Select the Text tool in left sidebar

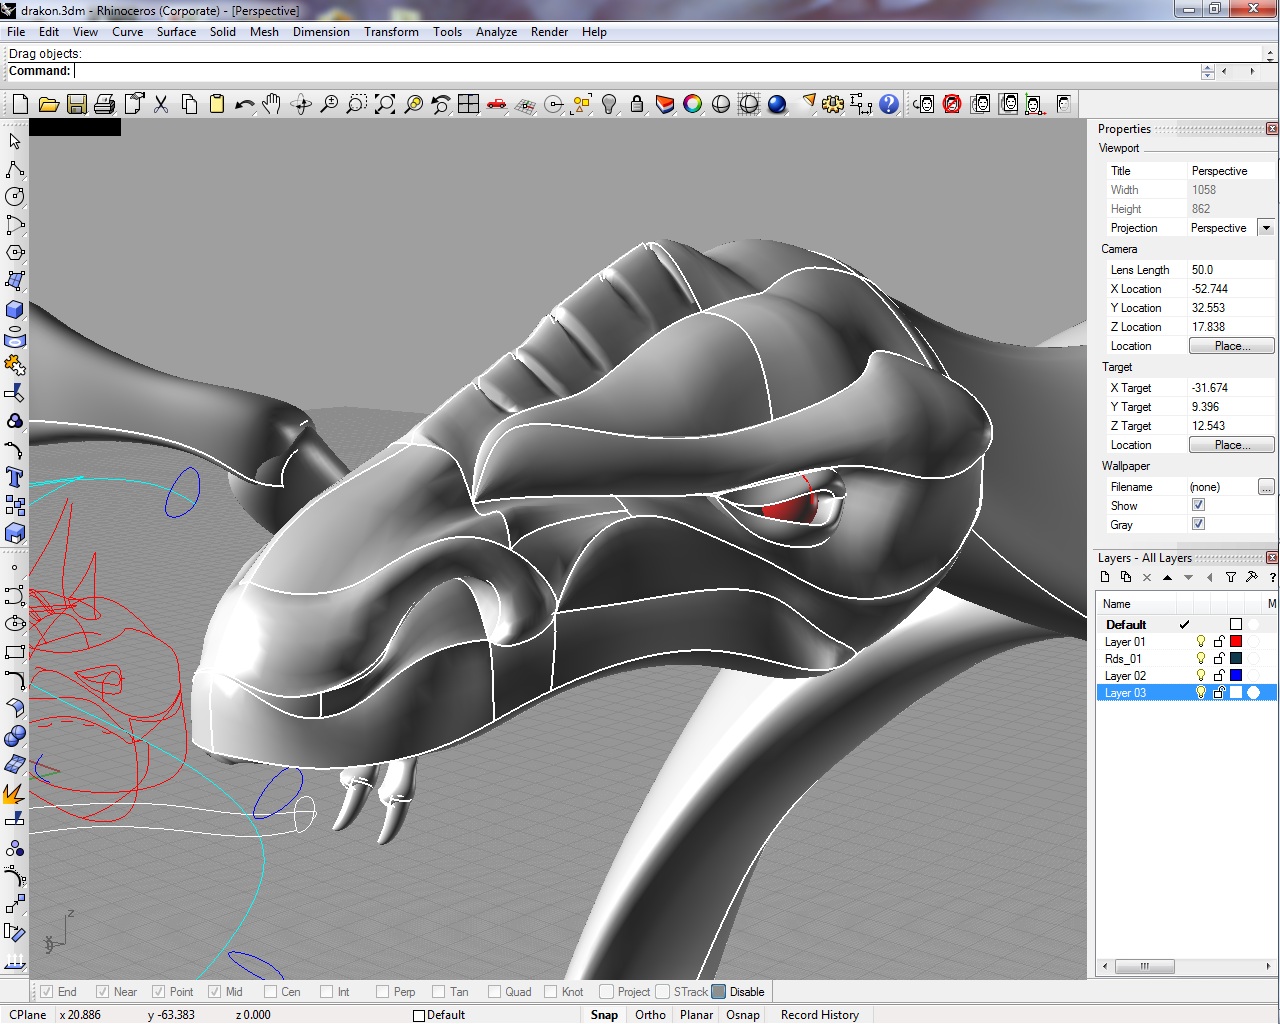(x=15, y=477)
